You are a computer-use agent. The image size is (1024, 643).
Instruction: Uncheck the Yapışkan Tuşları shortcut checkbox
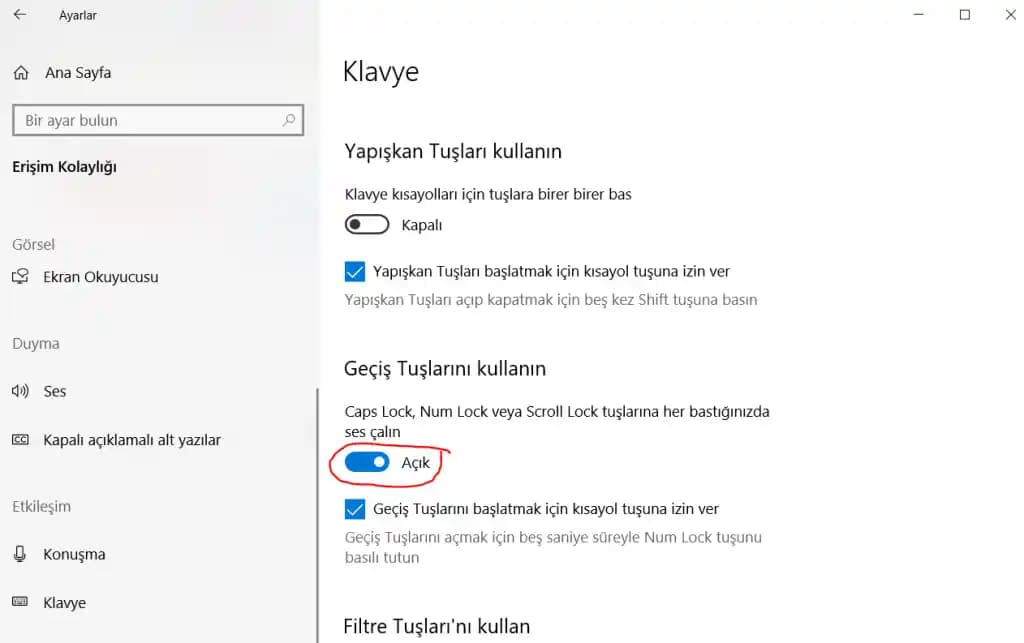[x=356, y=271]
